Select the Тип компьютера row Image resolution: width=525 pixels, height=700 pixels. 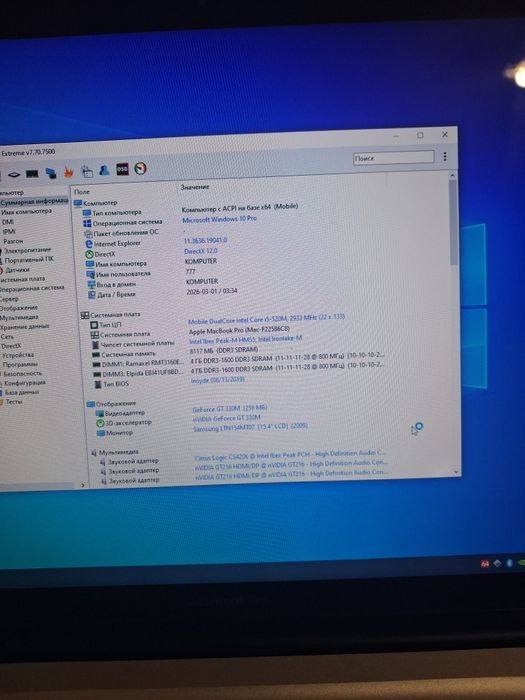[x=112, y=213]
